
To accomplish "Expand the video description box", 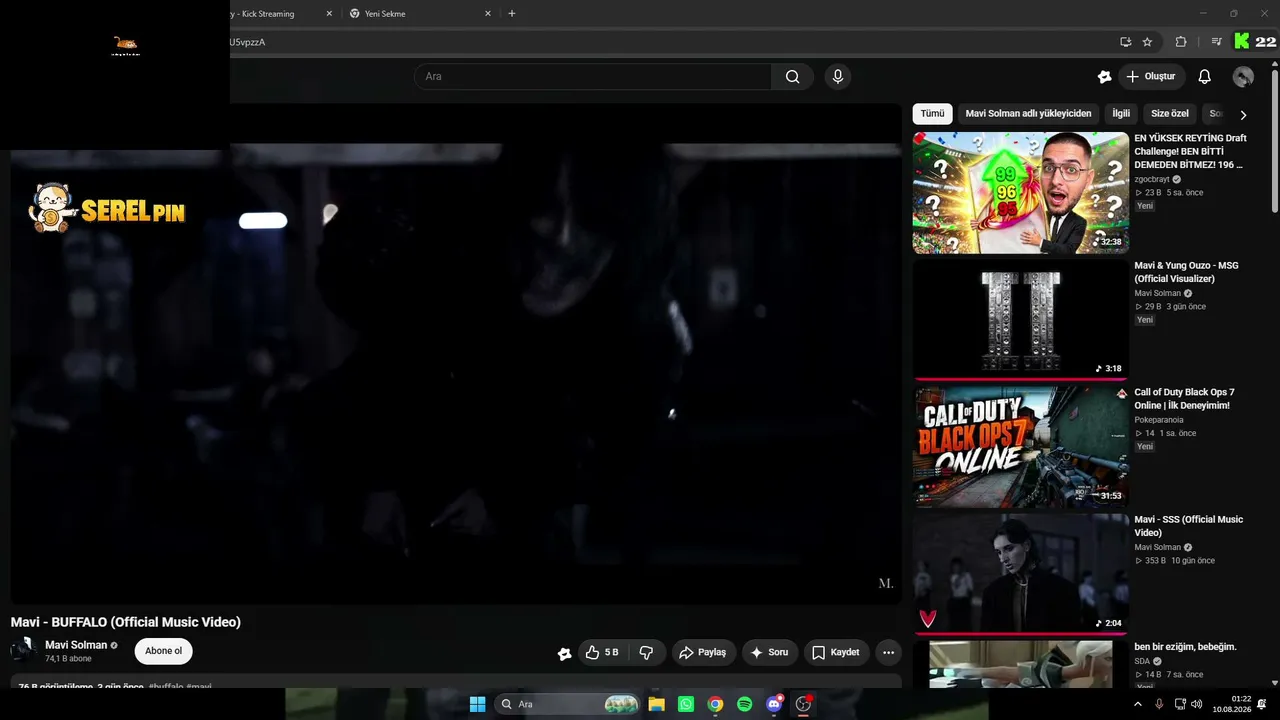I will (x=456, y=682).
